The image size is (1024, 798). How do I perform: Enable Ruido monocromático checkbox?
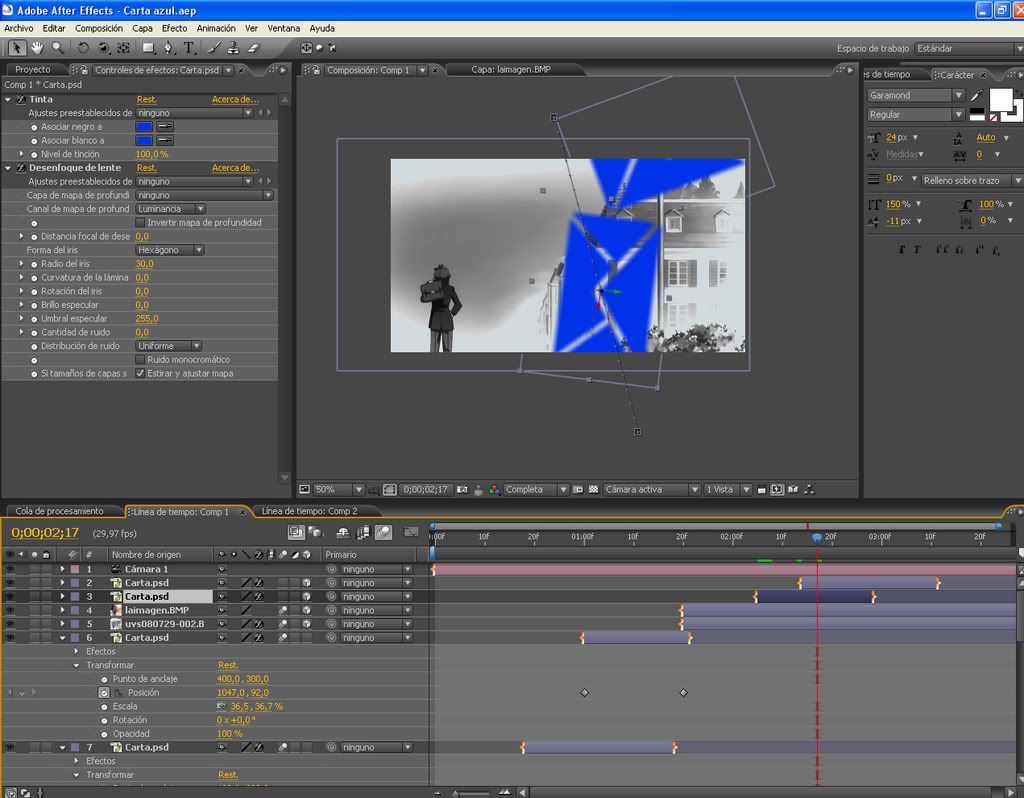(x=140, y=360)
